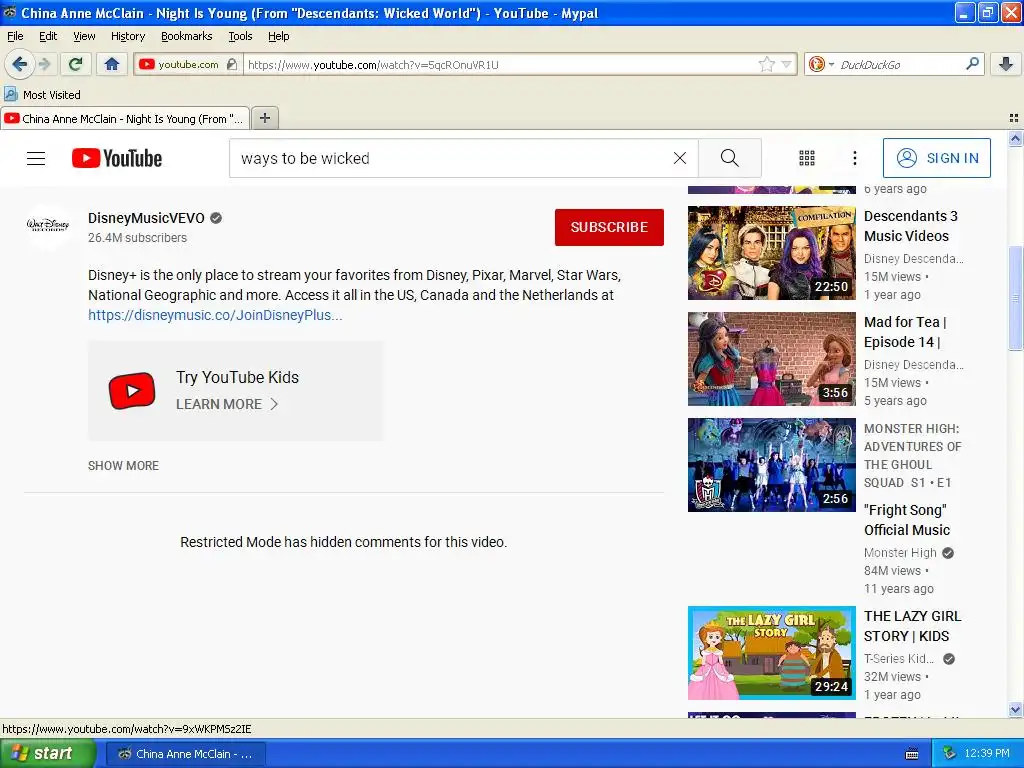Open the Monster High Fright Song thumbnail
This screenshot has width=1024, height=768.
[x=771, y=465]
